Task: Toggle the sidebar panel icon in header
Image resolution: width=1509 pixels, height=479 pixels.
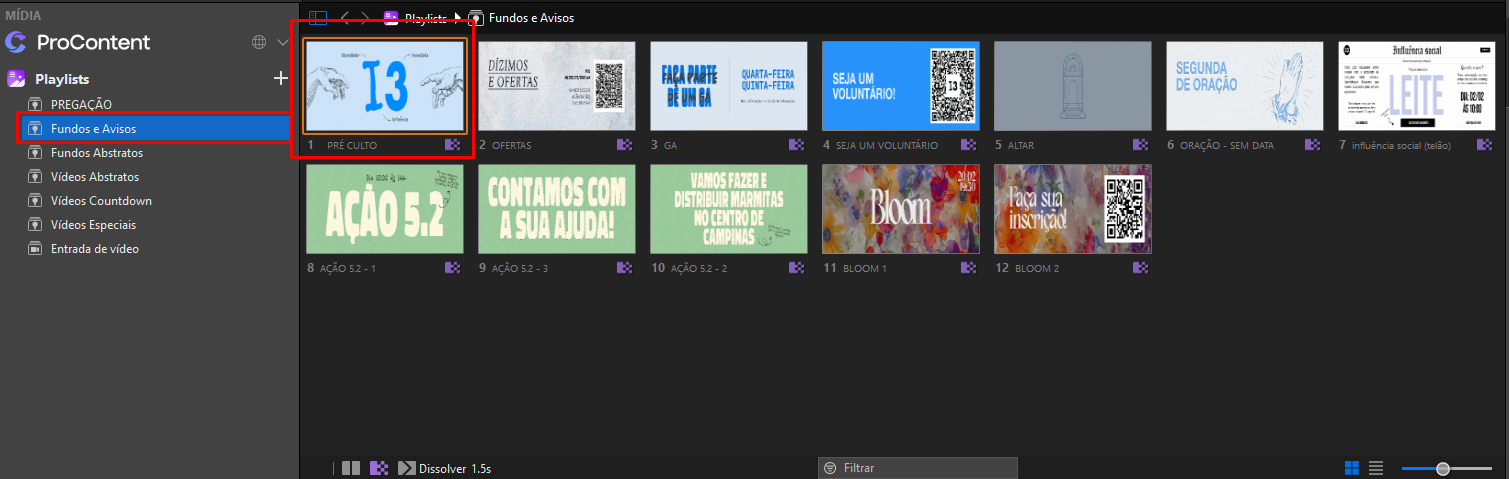Action: pyautogui.click(x=317, y=18)
